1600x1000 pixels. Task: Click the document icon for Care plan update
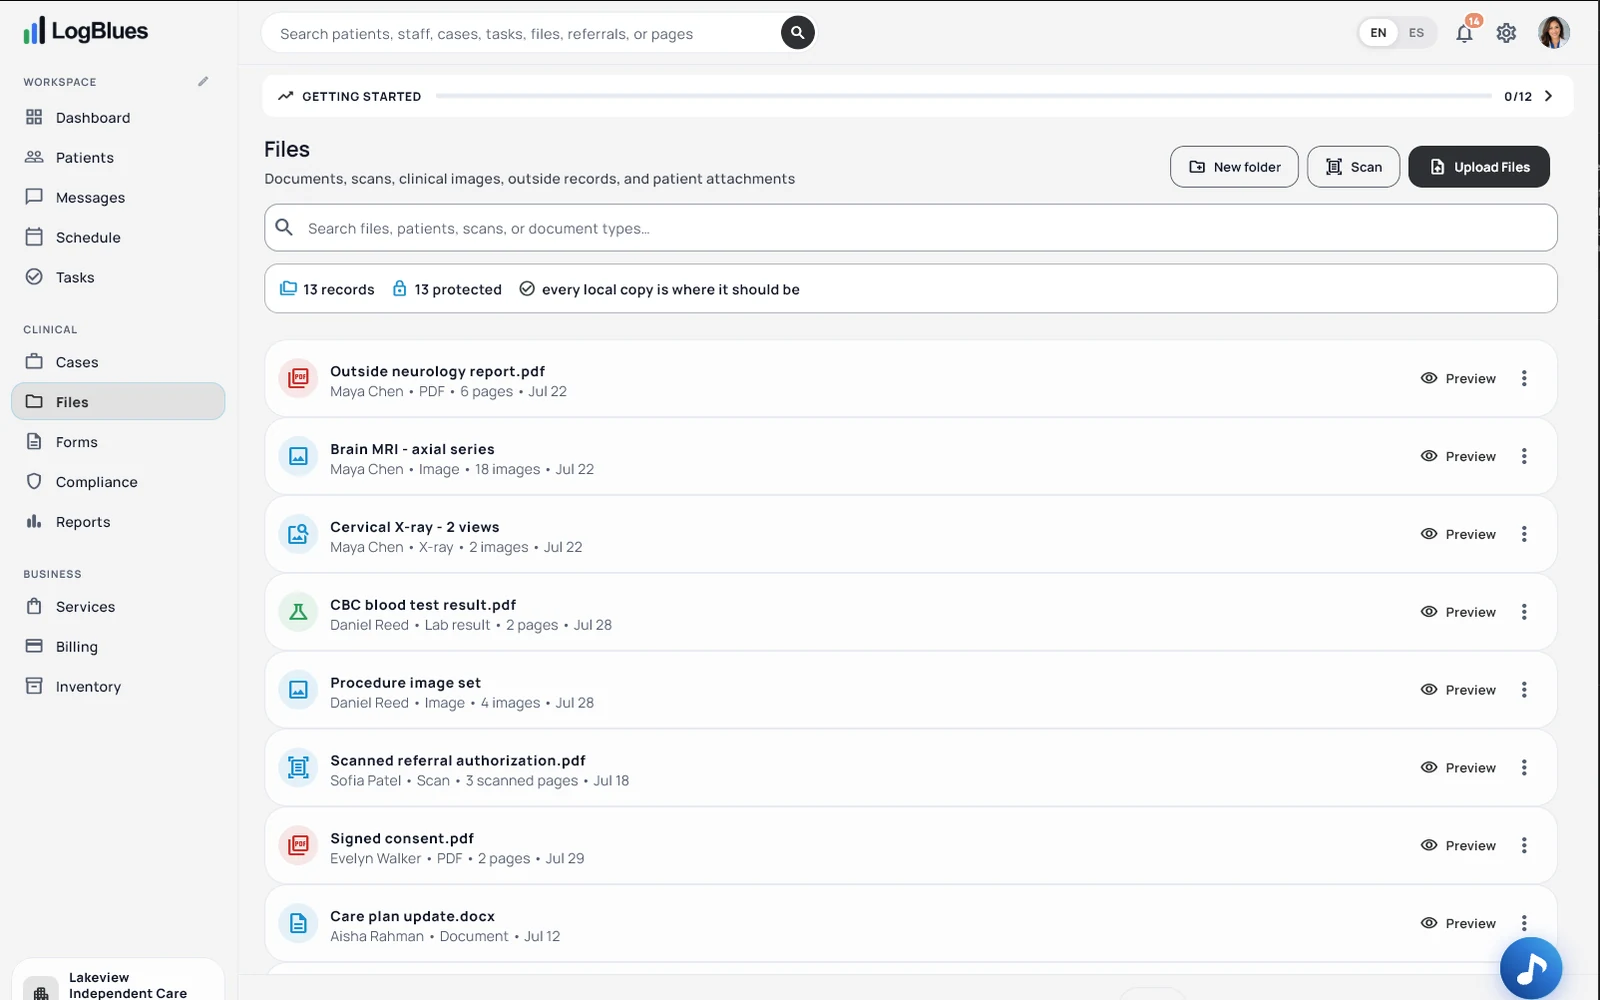(298, 924)
